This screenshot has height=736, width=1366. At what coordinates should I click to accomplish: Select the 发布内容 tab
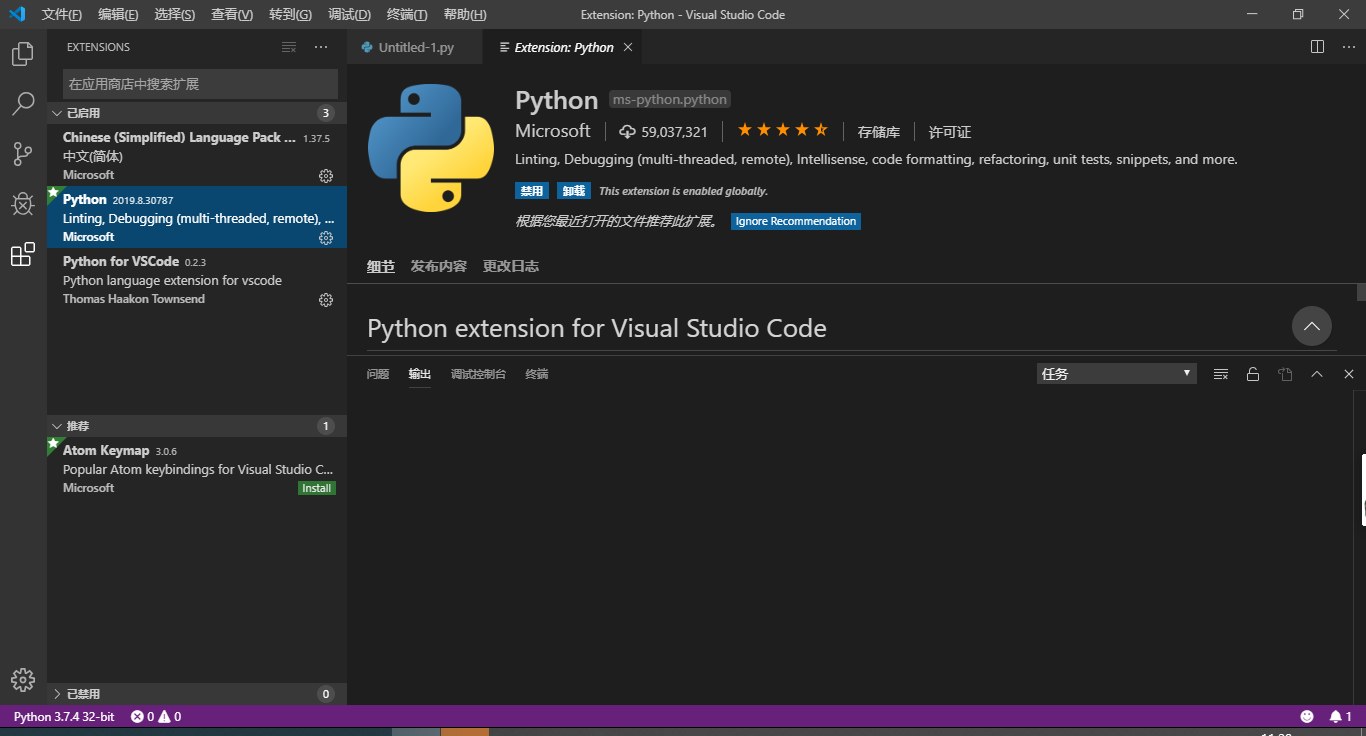(438, 266)
